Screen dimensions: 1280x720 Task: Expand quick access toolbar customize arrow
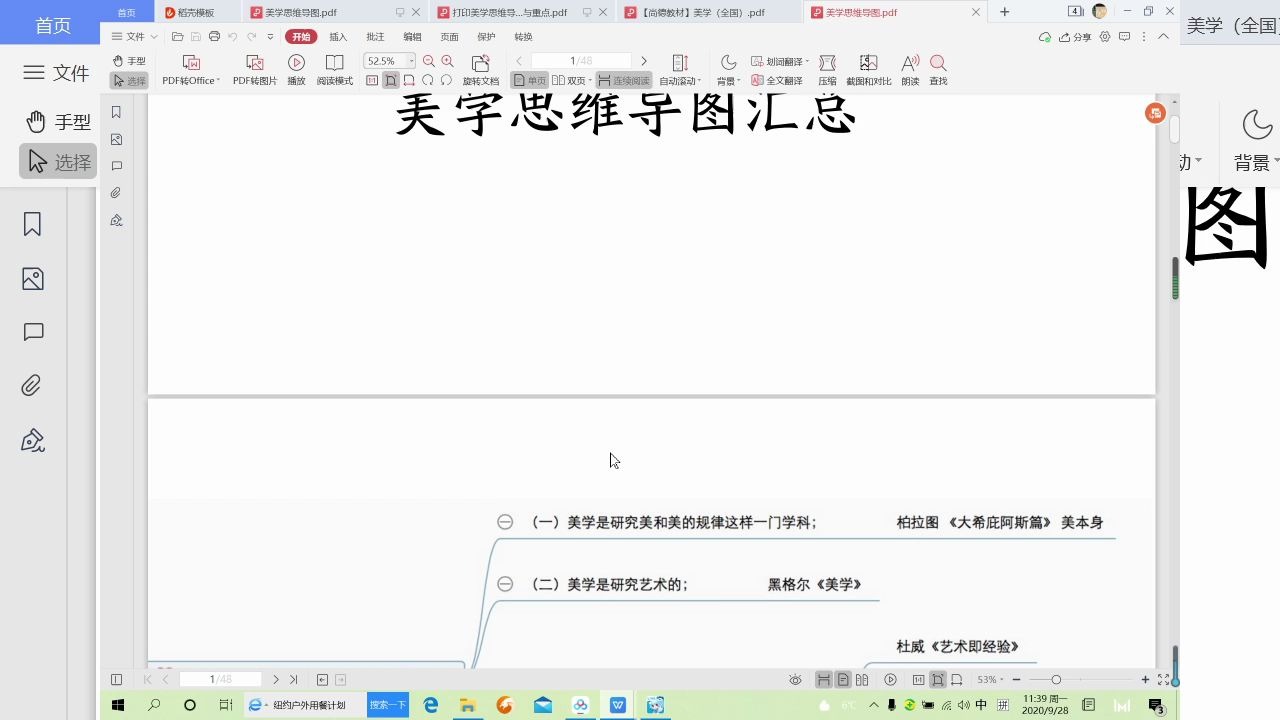[270, 37]
